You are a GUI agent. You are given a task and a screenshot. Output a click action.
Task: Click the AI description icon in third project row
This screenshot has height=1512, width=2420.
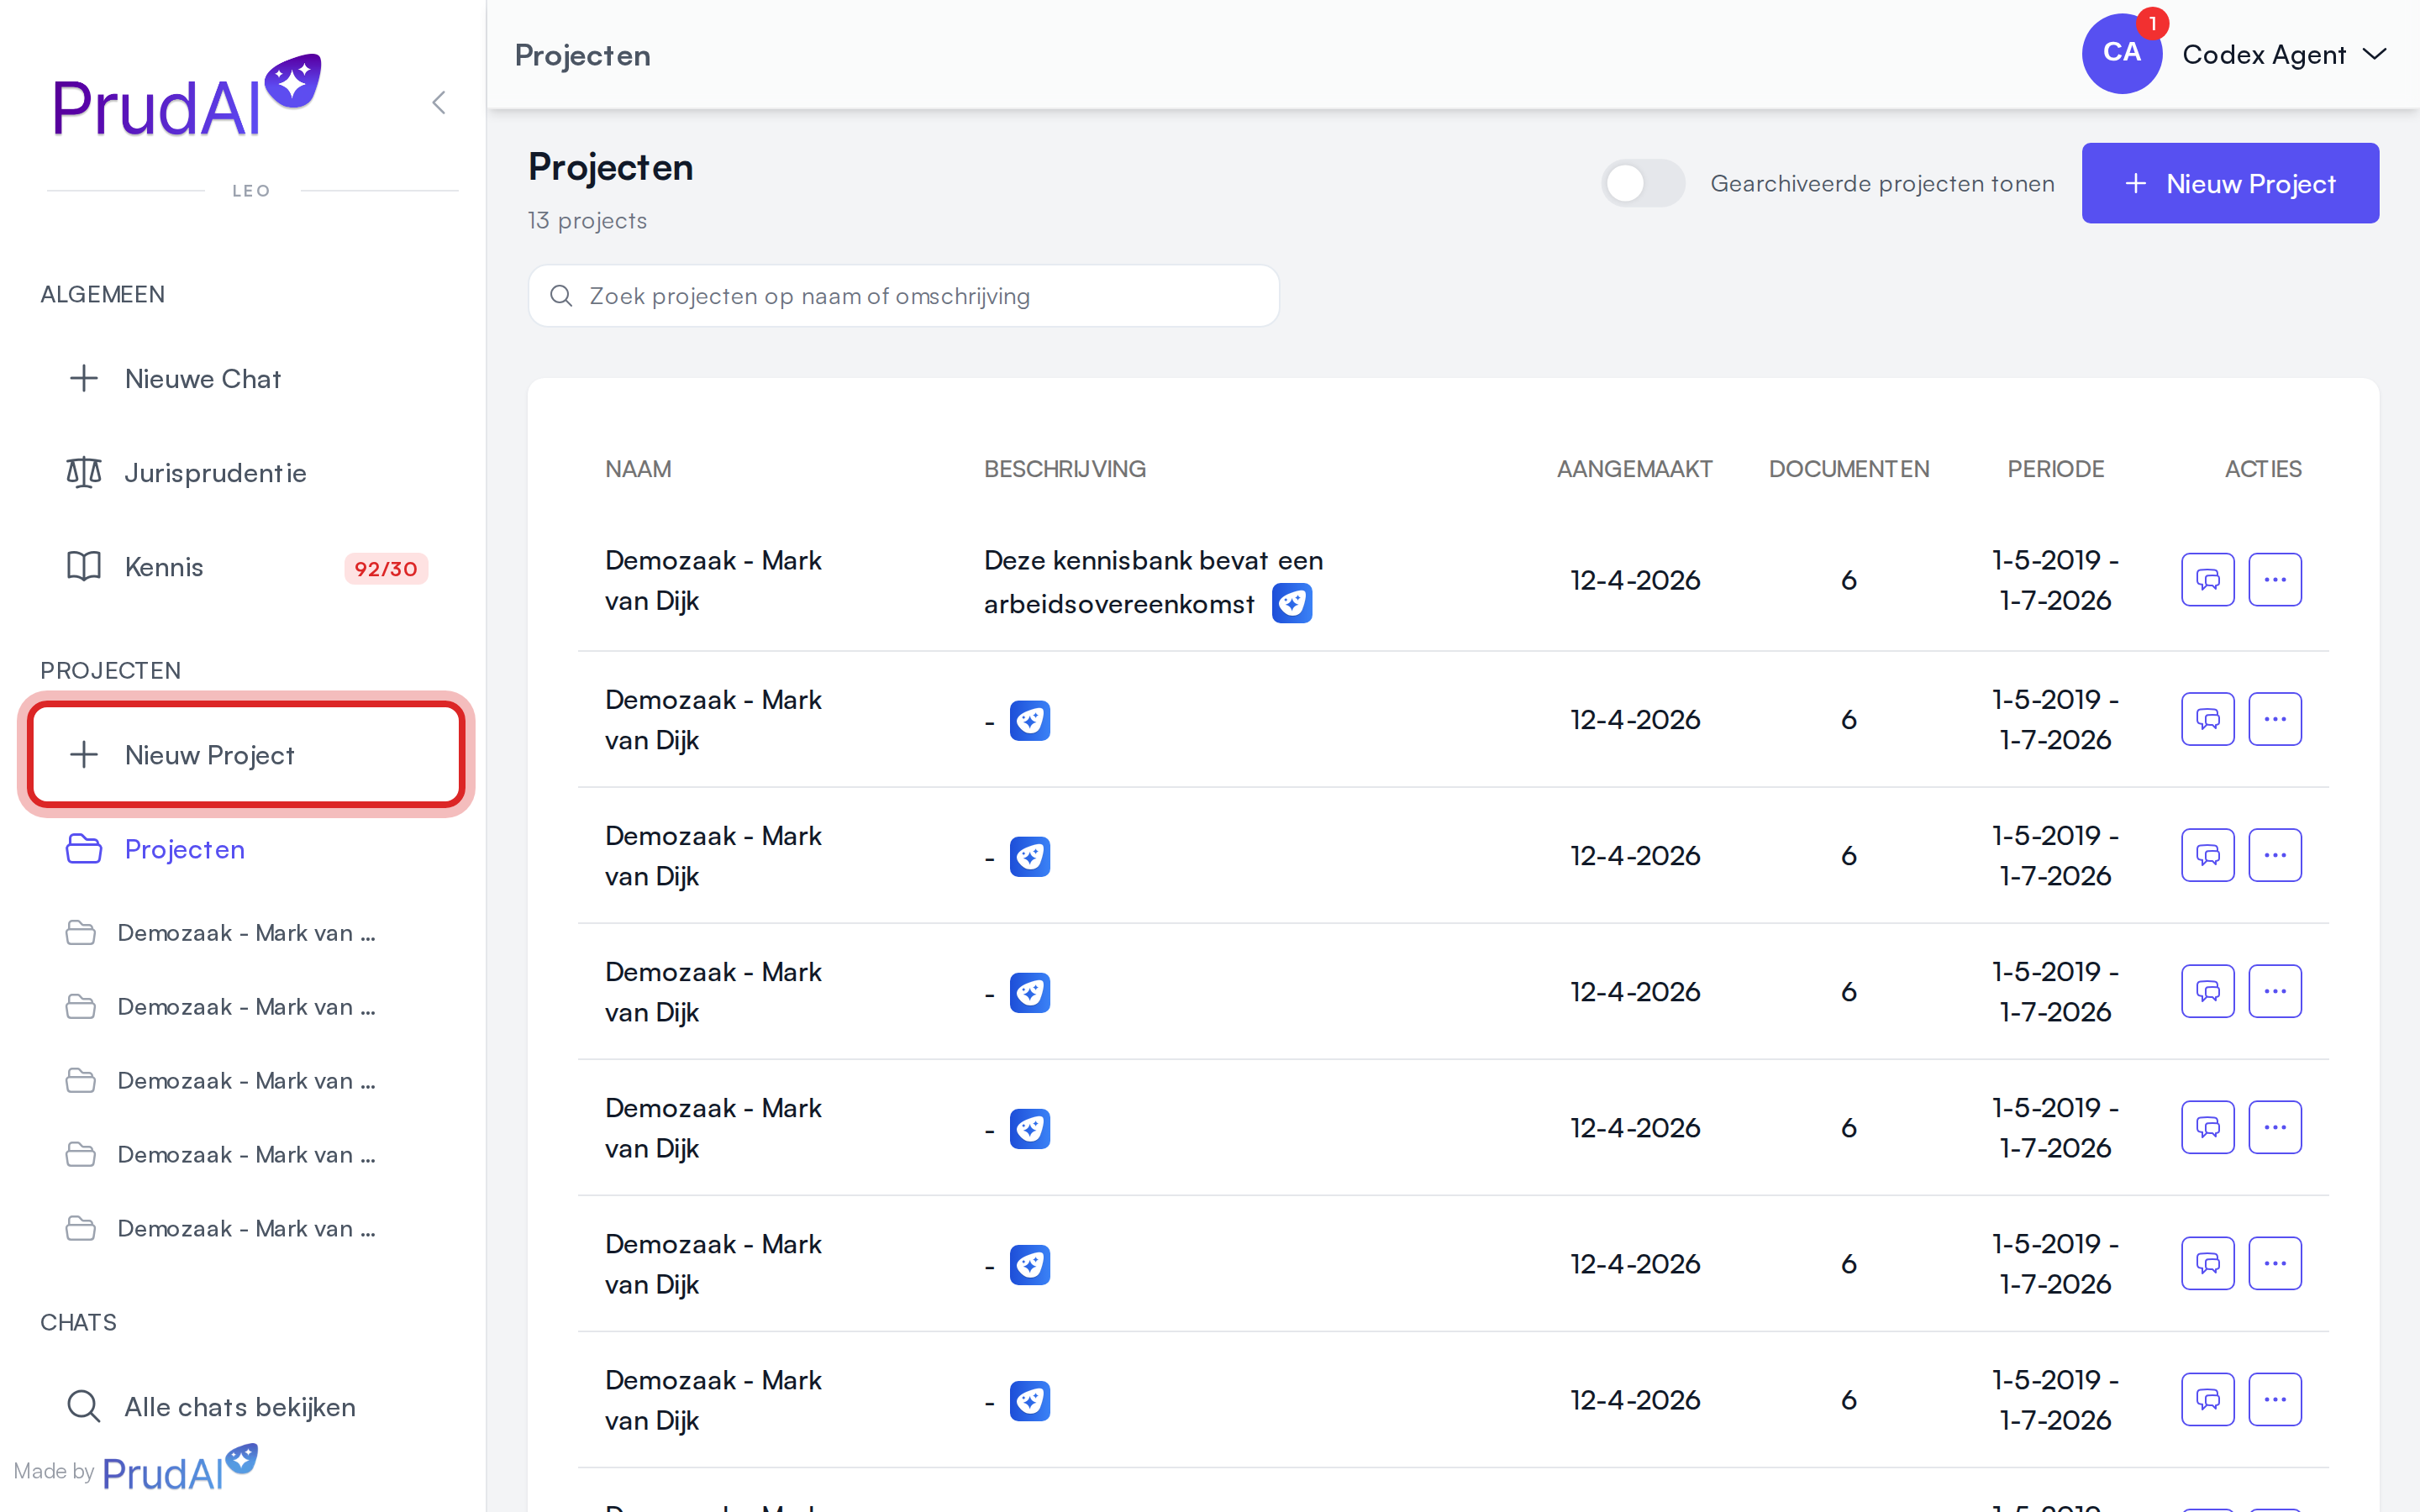point(1030,856)
